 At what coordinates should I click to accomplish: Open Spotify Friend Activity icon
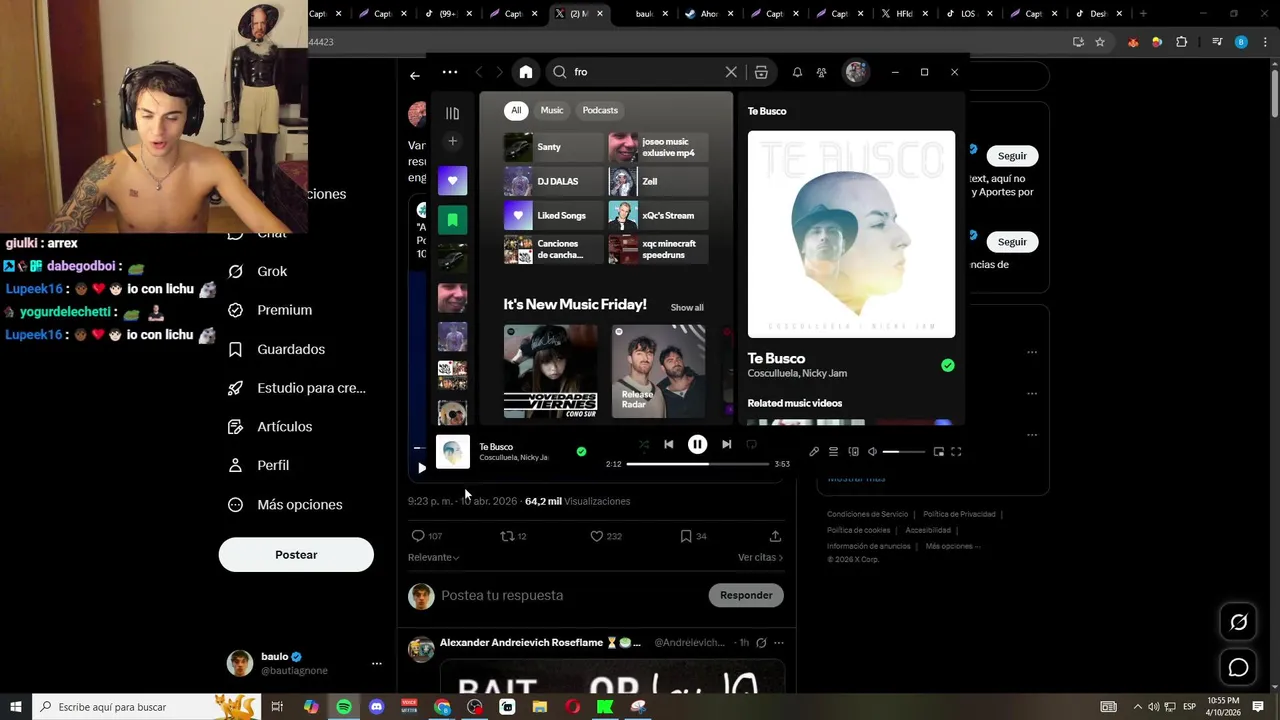click(821, 72)
